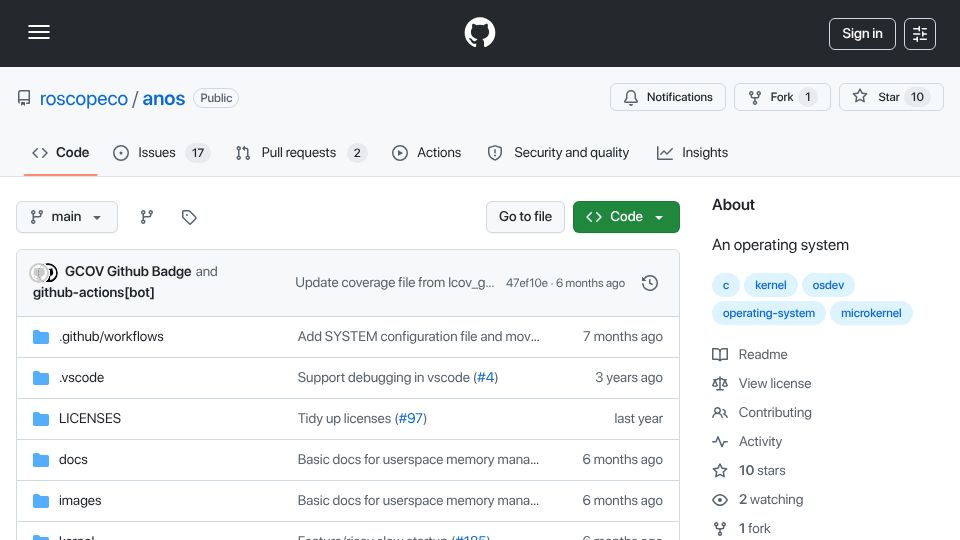The image size is (960, 540).
Task: Star the anos repository
Action: click(x=891, y=97)
